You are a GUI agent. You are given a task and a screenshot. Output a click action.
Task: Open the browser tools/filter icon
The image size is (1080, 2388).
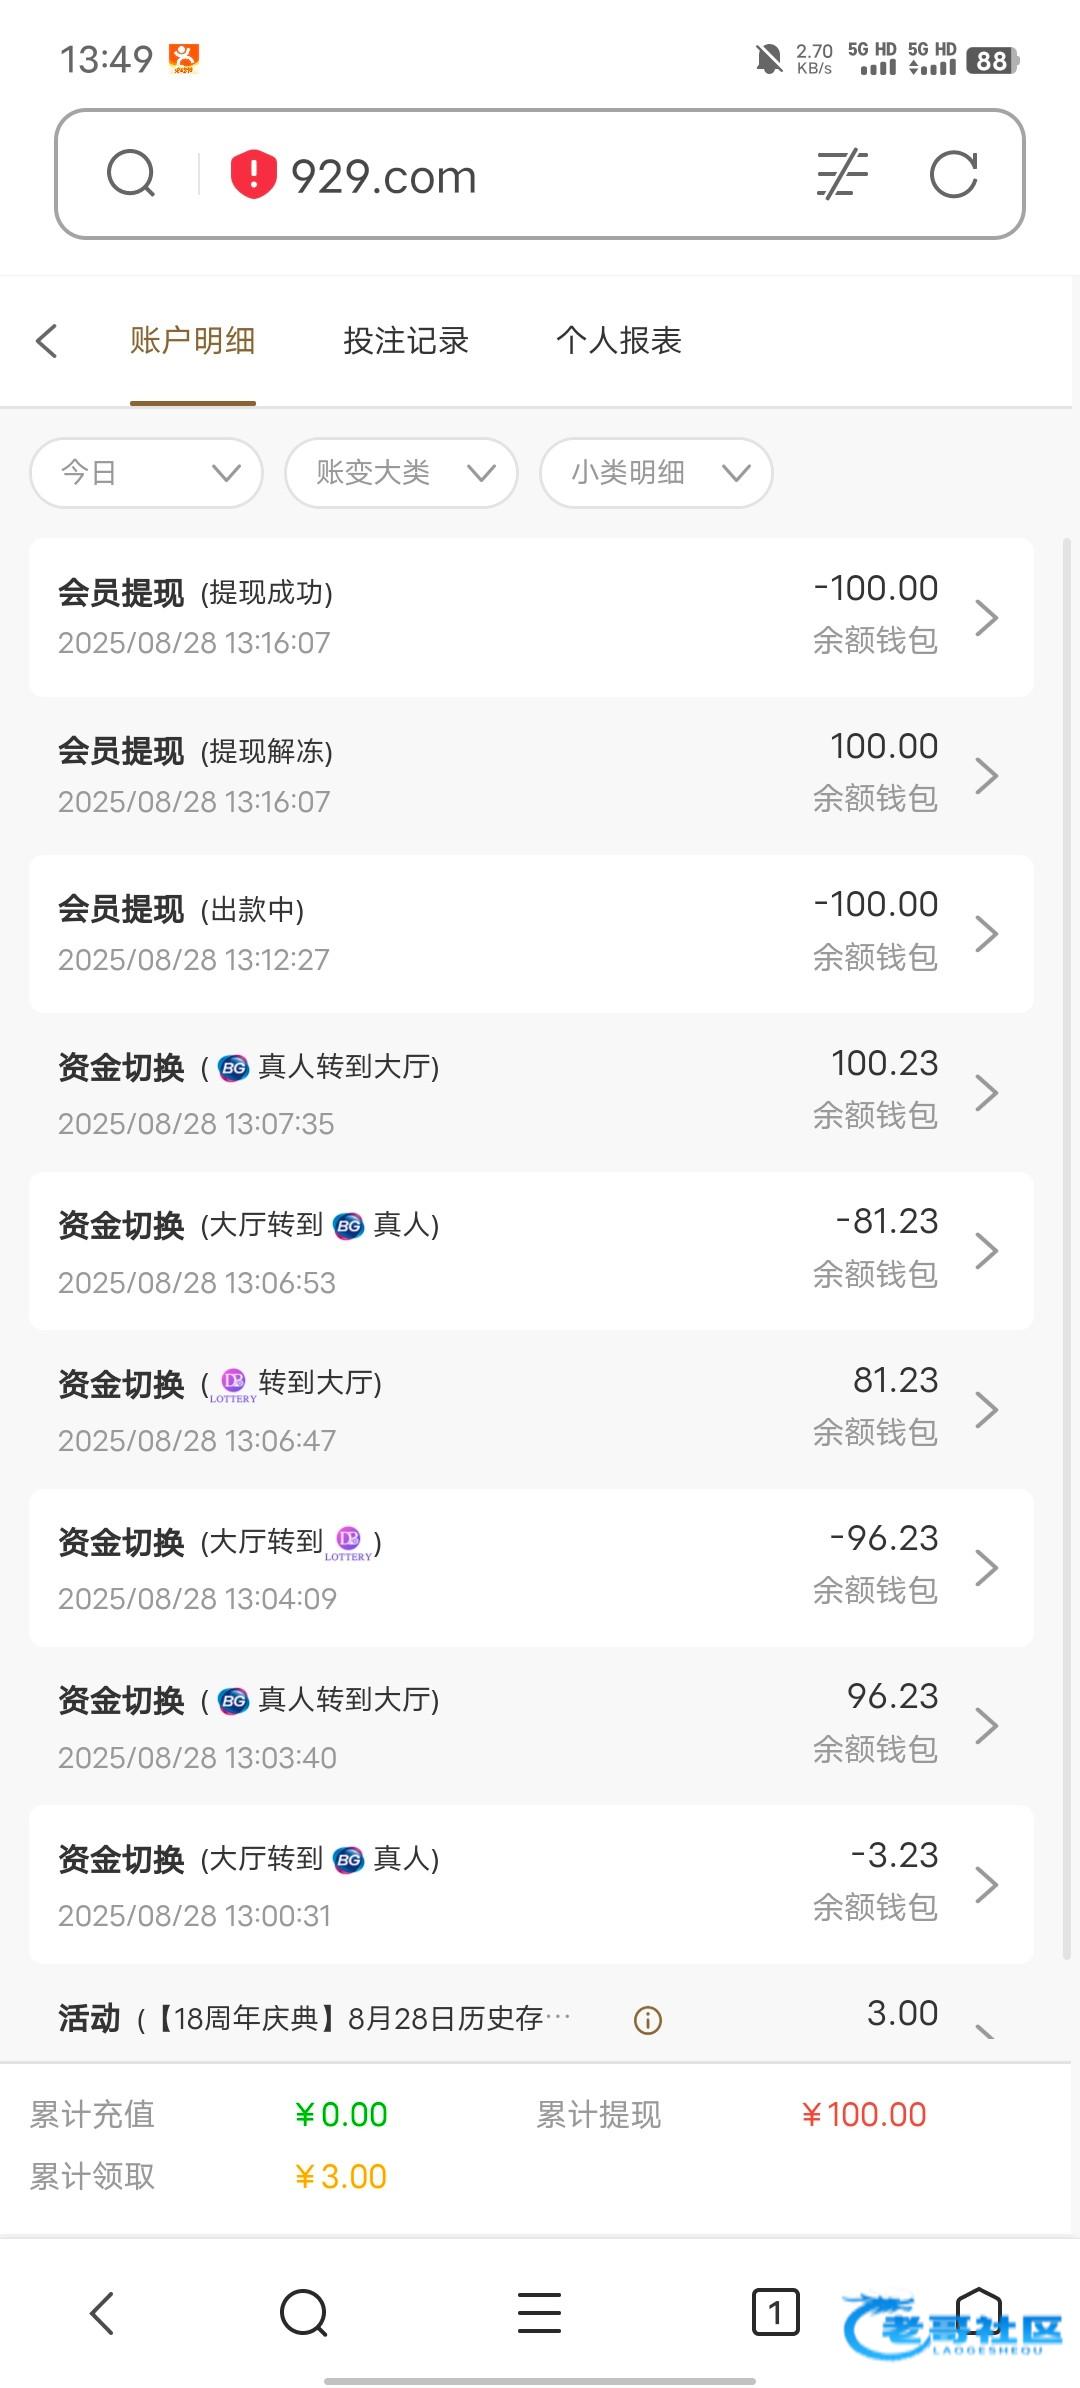point(842,174)
